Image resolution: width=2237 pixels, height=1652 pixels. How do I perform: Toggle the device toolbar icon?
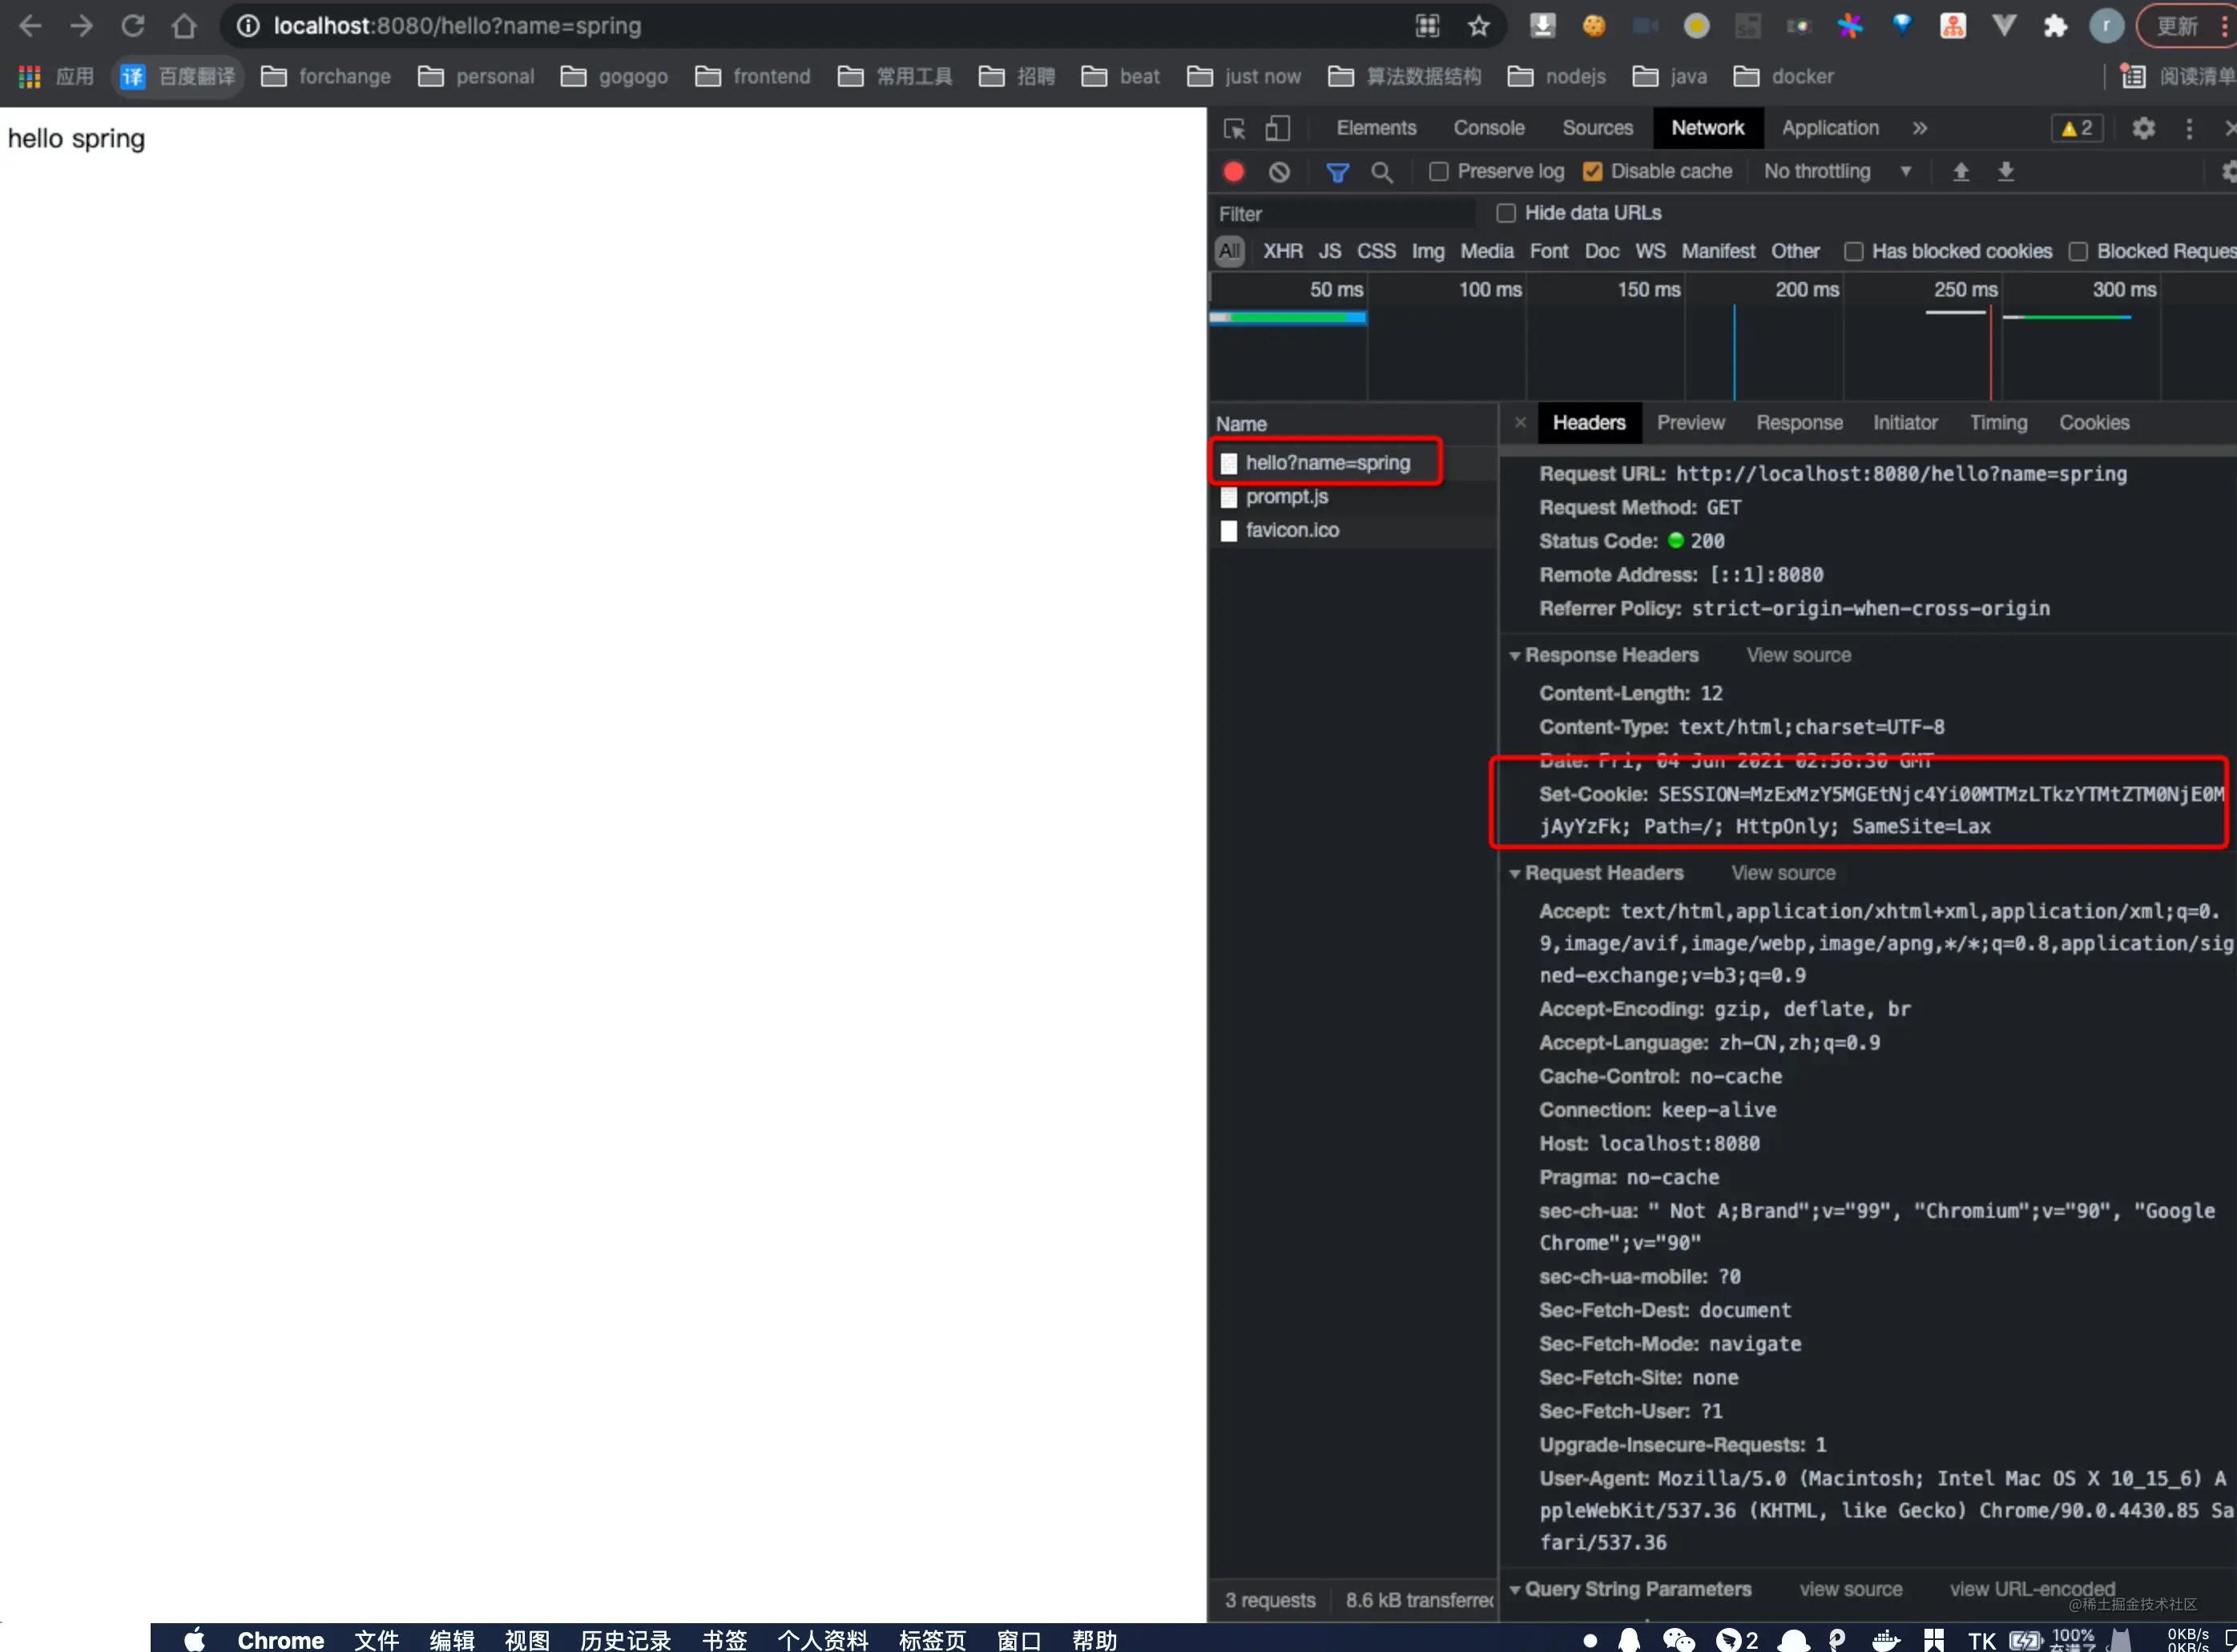click(1277, 128)
